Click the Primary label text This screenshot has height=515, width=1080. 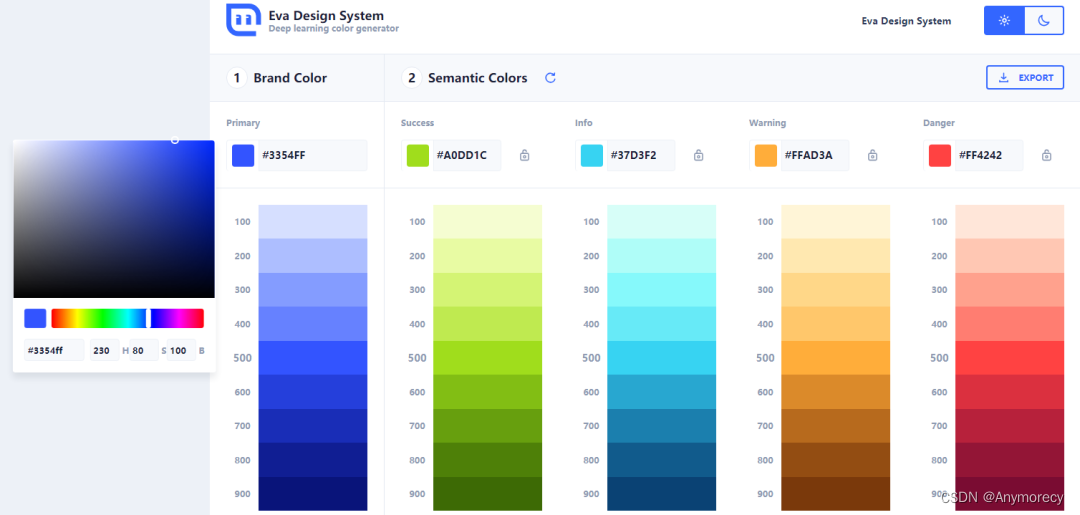(243, 123)
